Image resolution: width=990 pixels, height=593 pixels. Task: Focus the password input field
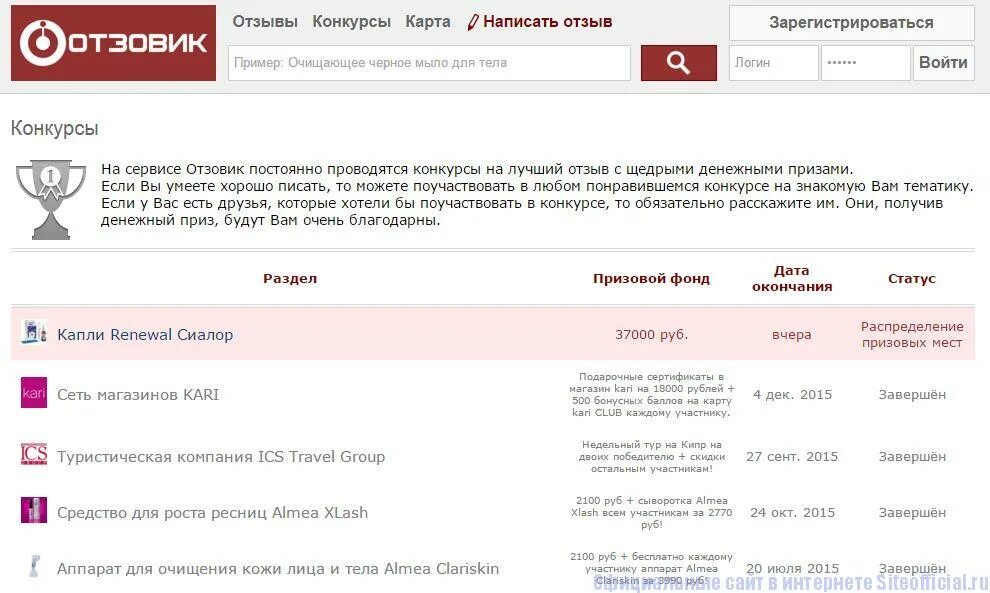tap(866, 63)
